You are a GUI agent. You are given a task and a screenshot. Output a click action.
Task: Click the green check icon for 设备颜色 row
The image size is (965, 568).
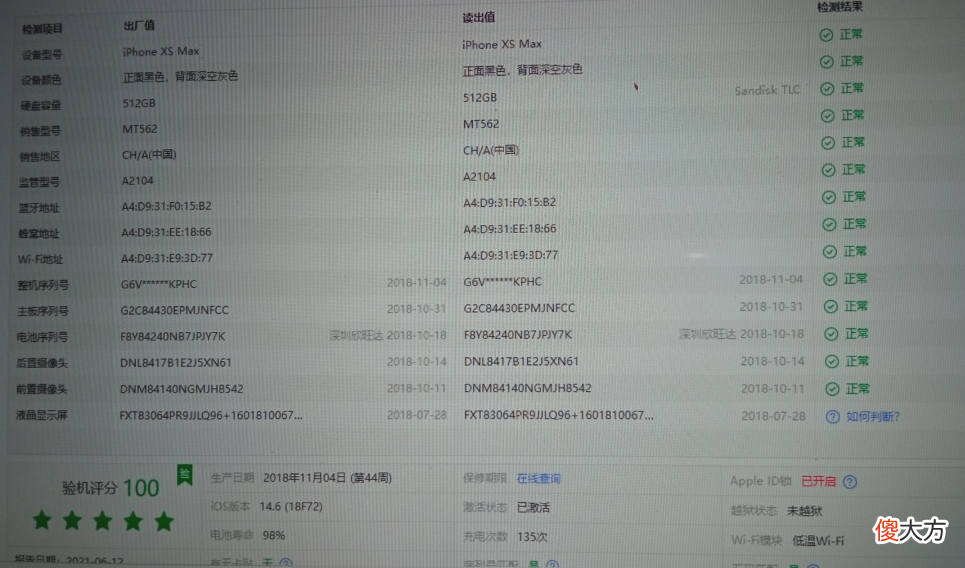[827, 62]
